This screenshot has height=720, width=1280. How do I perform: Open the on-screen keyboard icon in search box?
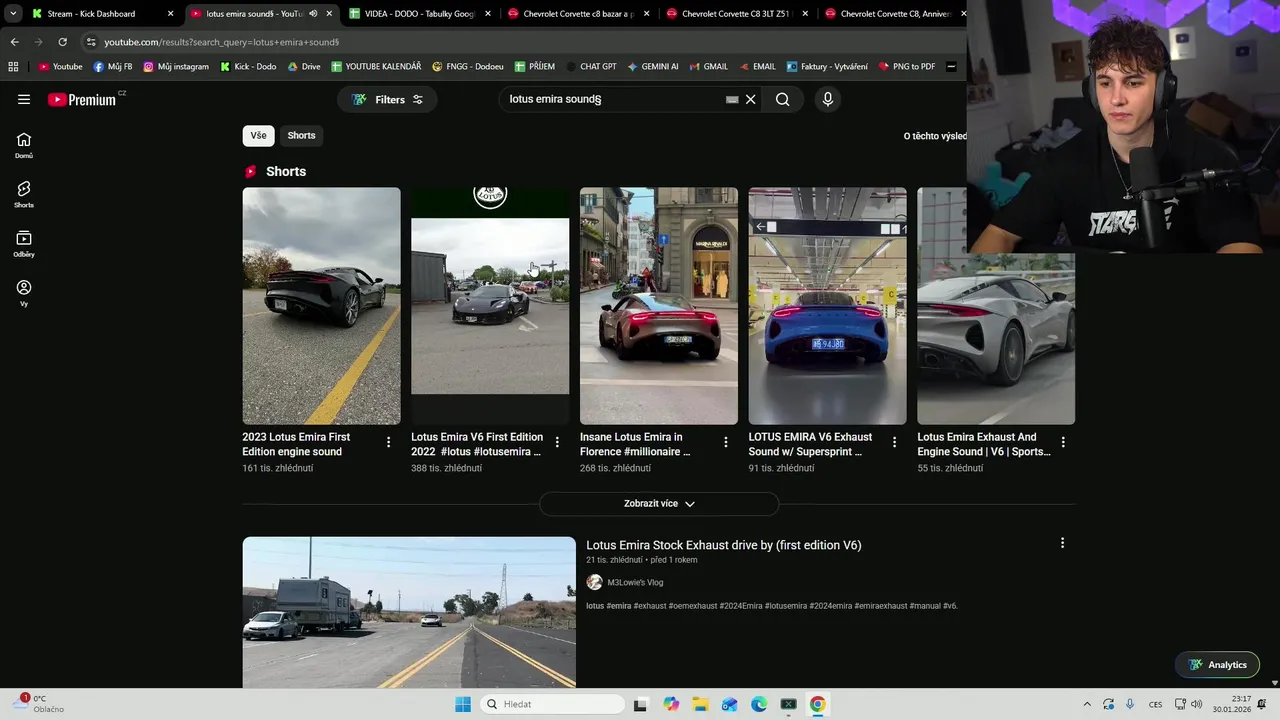tap(732, 99)
